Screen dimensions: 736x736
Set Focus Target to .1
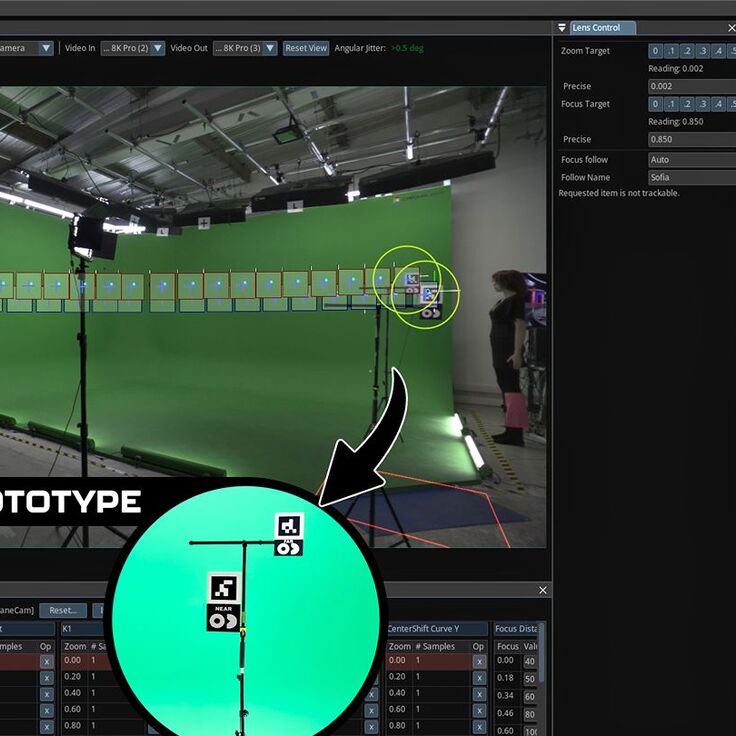point(671,104)
